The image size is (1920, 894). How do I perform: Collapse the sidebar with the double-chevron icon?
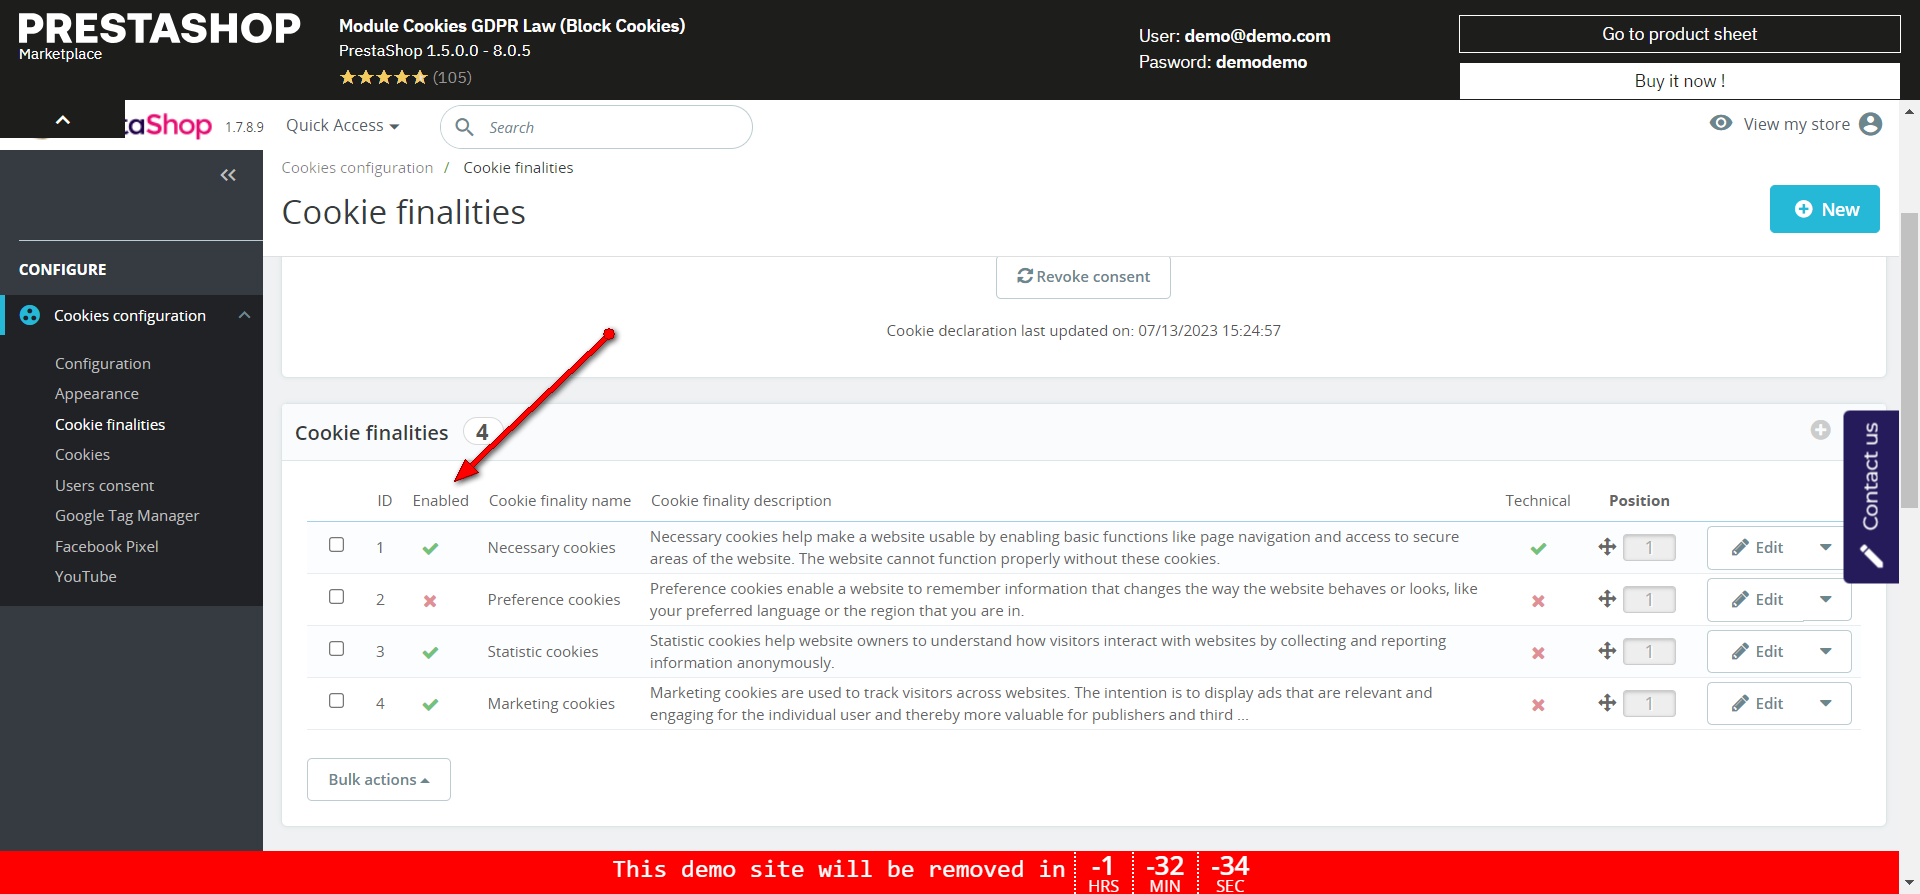[x=228, y=175]
